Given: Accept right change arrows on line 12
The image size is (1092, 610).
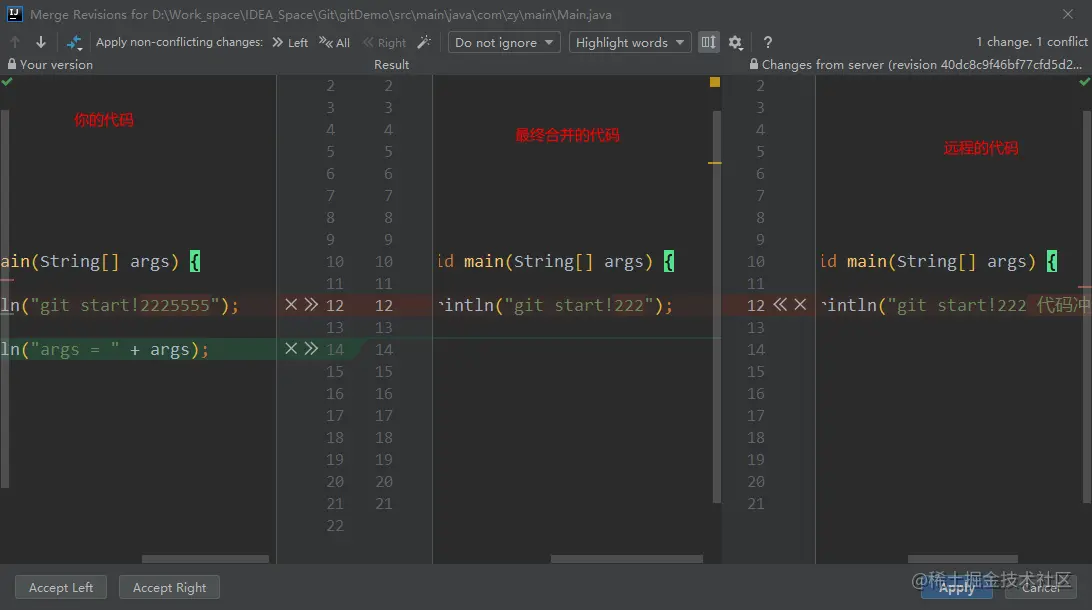Looking at the screenshot, I should click(x=780, y=304).
